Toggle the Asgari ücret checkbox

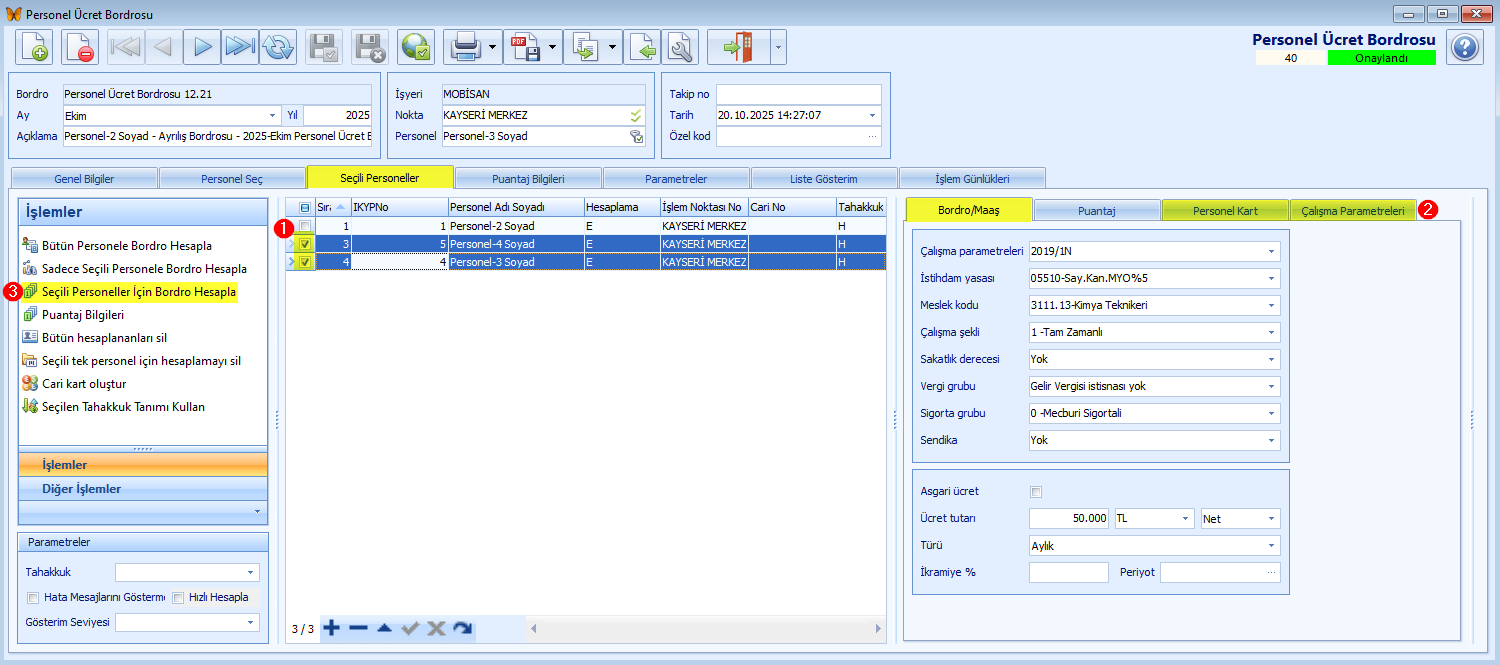click(x=1036, y=491)
